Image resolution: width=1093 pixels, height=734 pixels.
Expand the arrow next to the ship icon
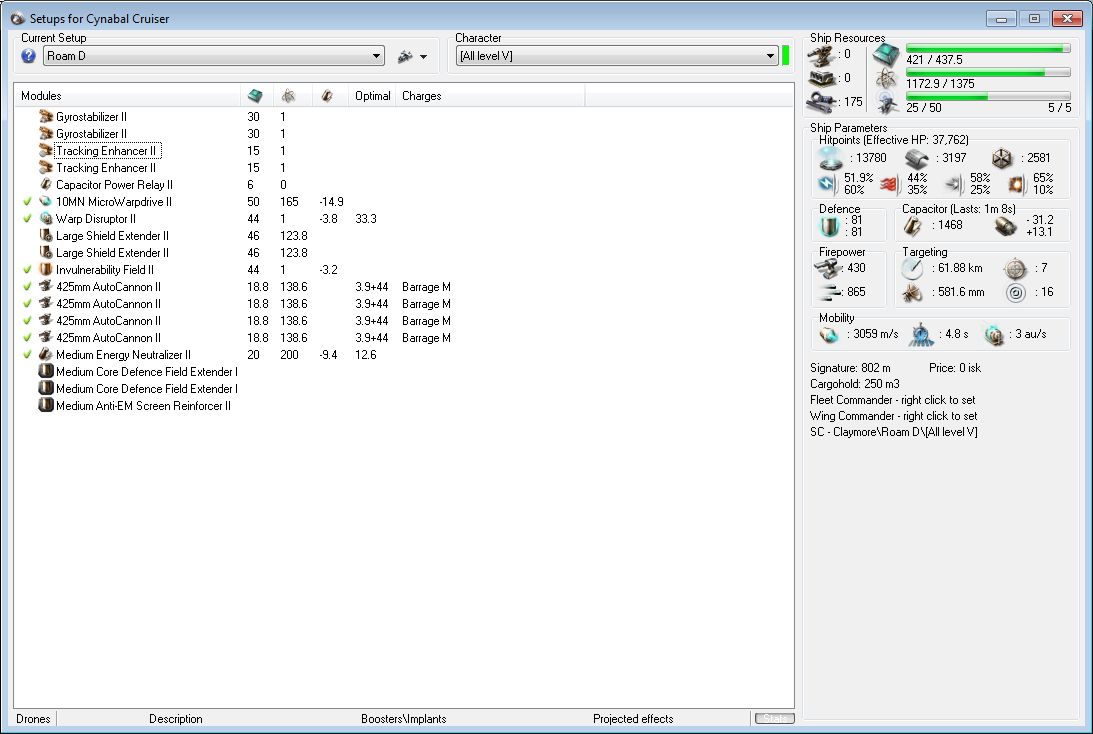(x=423, y=57)
